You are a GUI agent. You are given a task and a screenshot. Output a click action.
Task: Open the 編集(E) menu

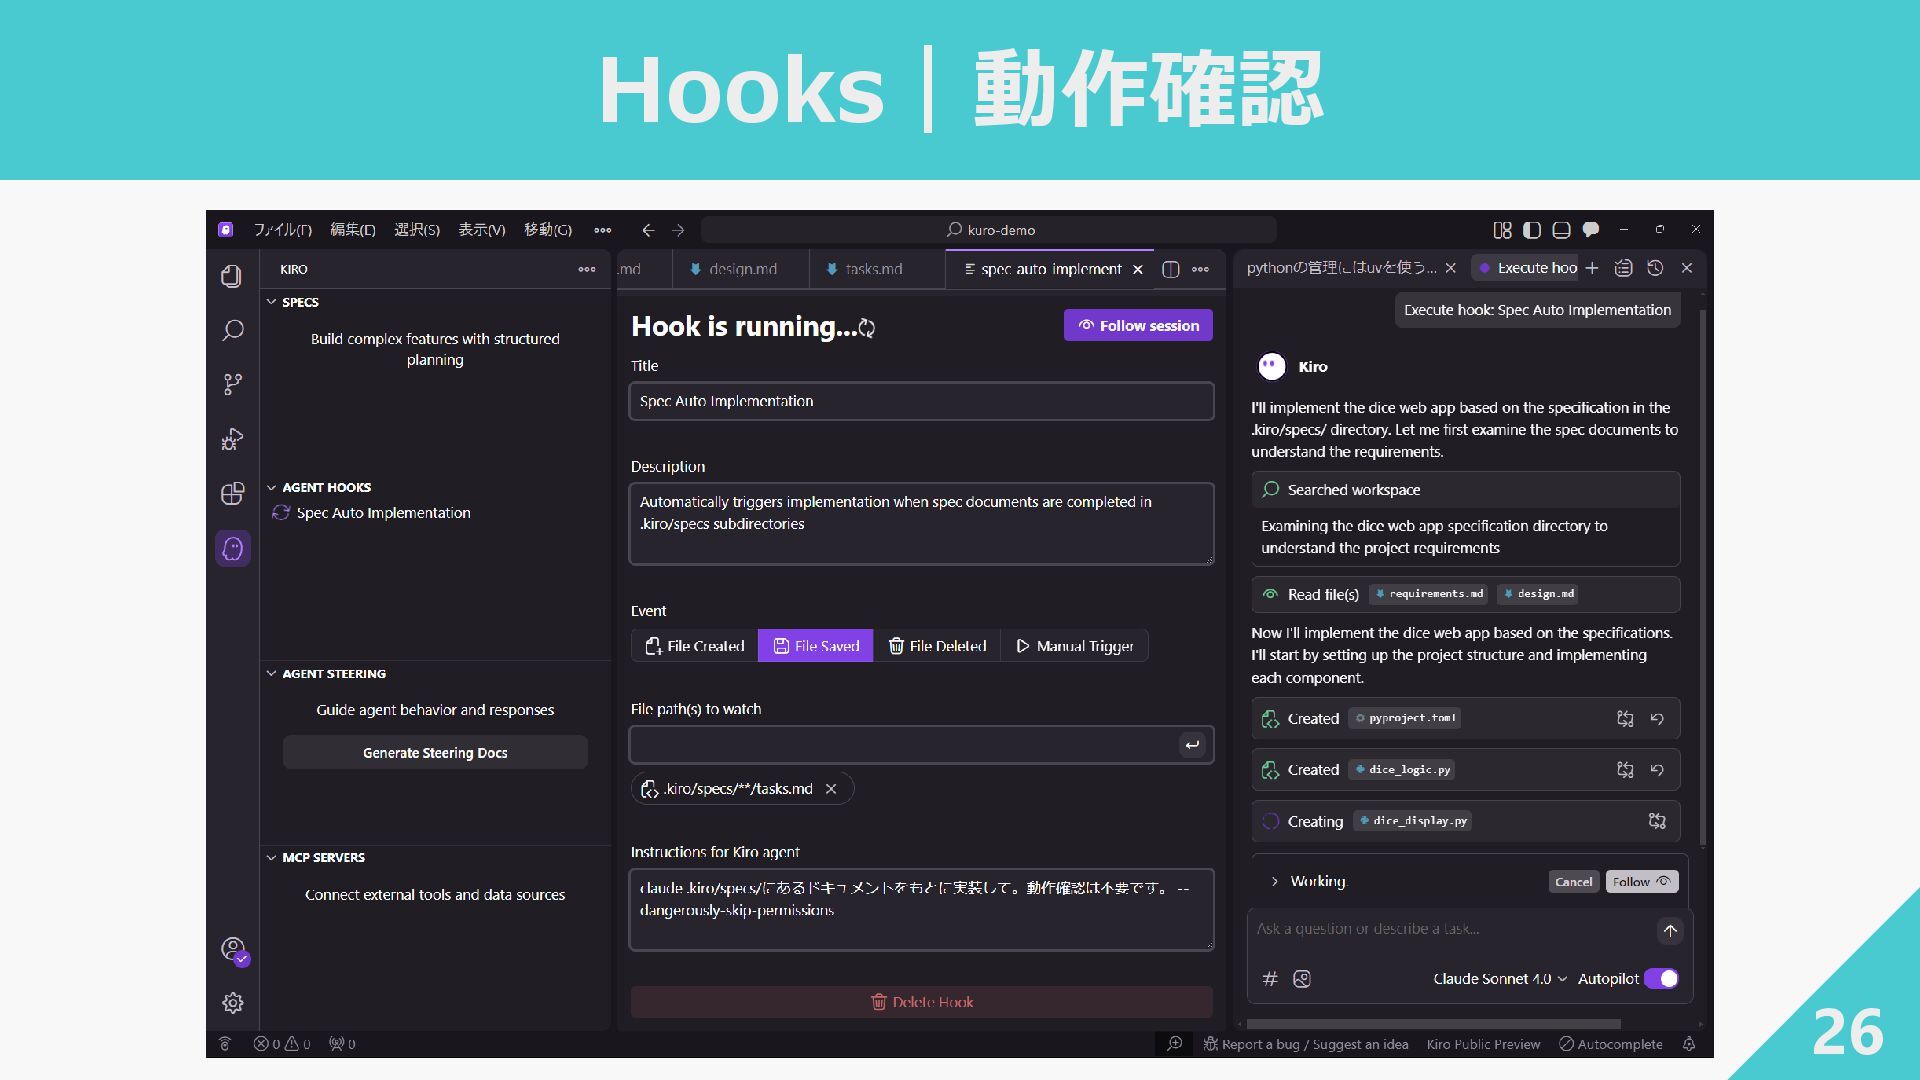tap(353, 230)
